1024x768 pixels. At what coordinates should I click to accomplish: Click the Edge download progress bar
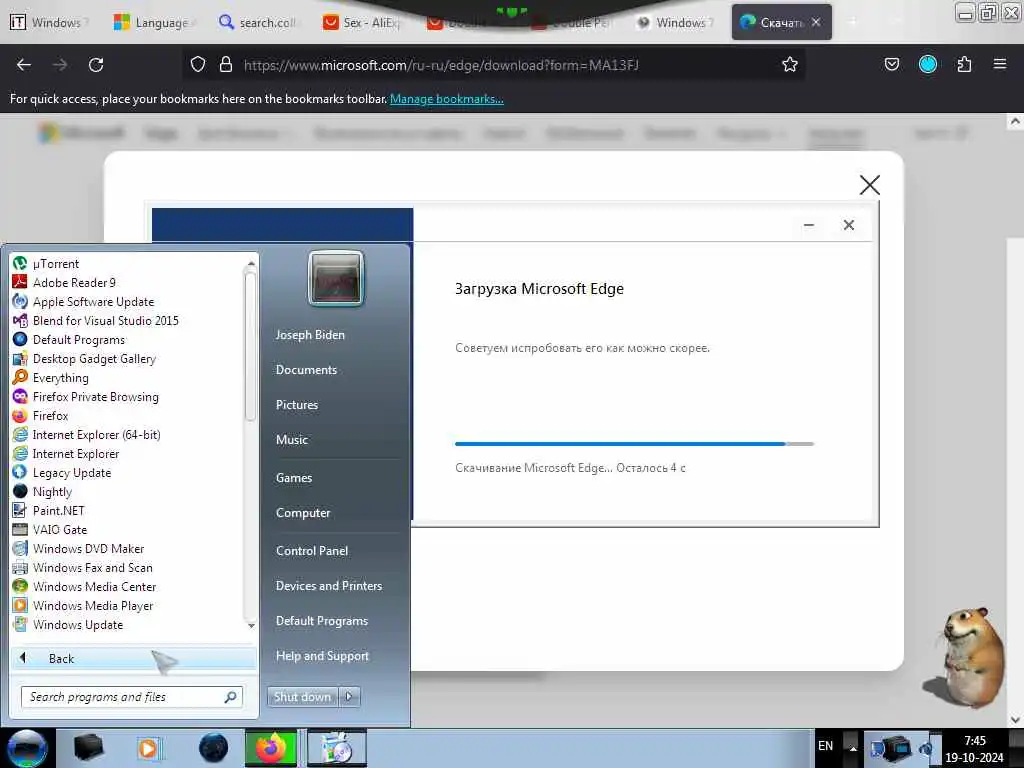[x=634, y=444]
